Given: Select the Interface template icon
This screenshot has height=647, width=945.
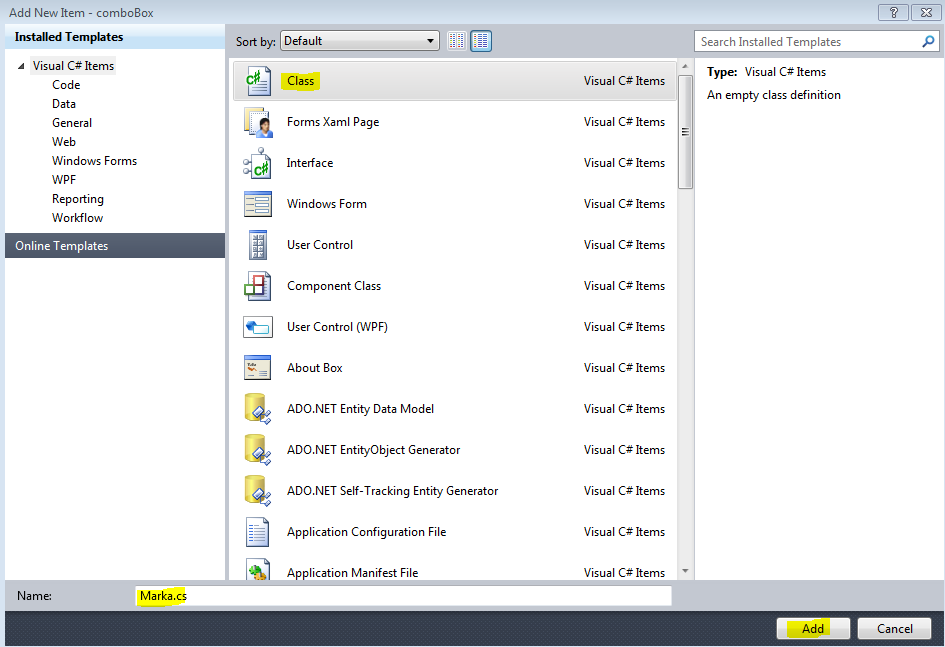Looking at the screenshot, I should 257,163.
